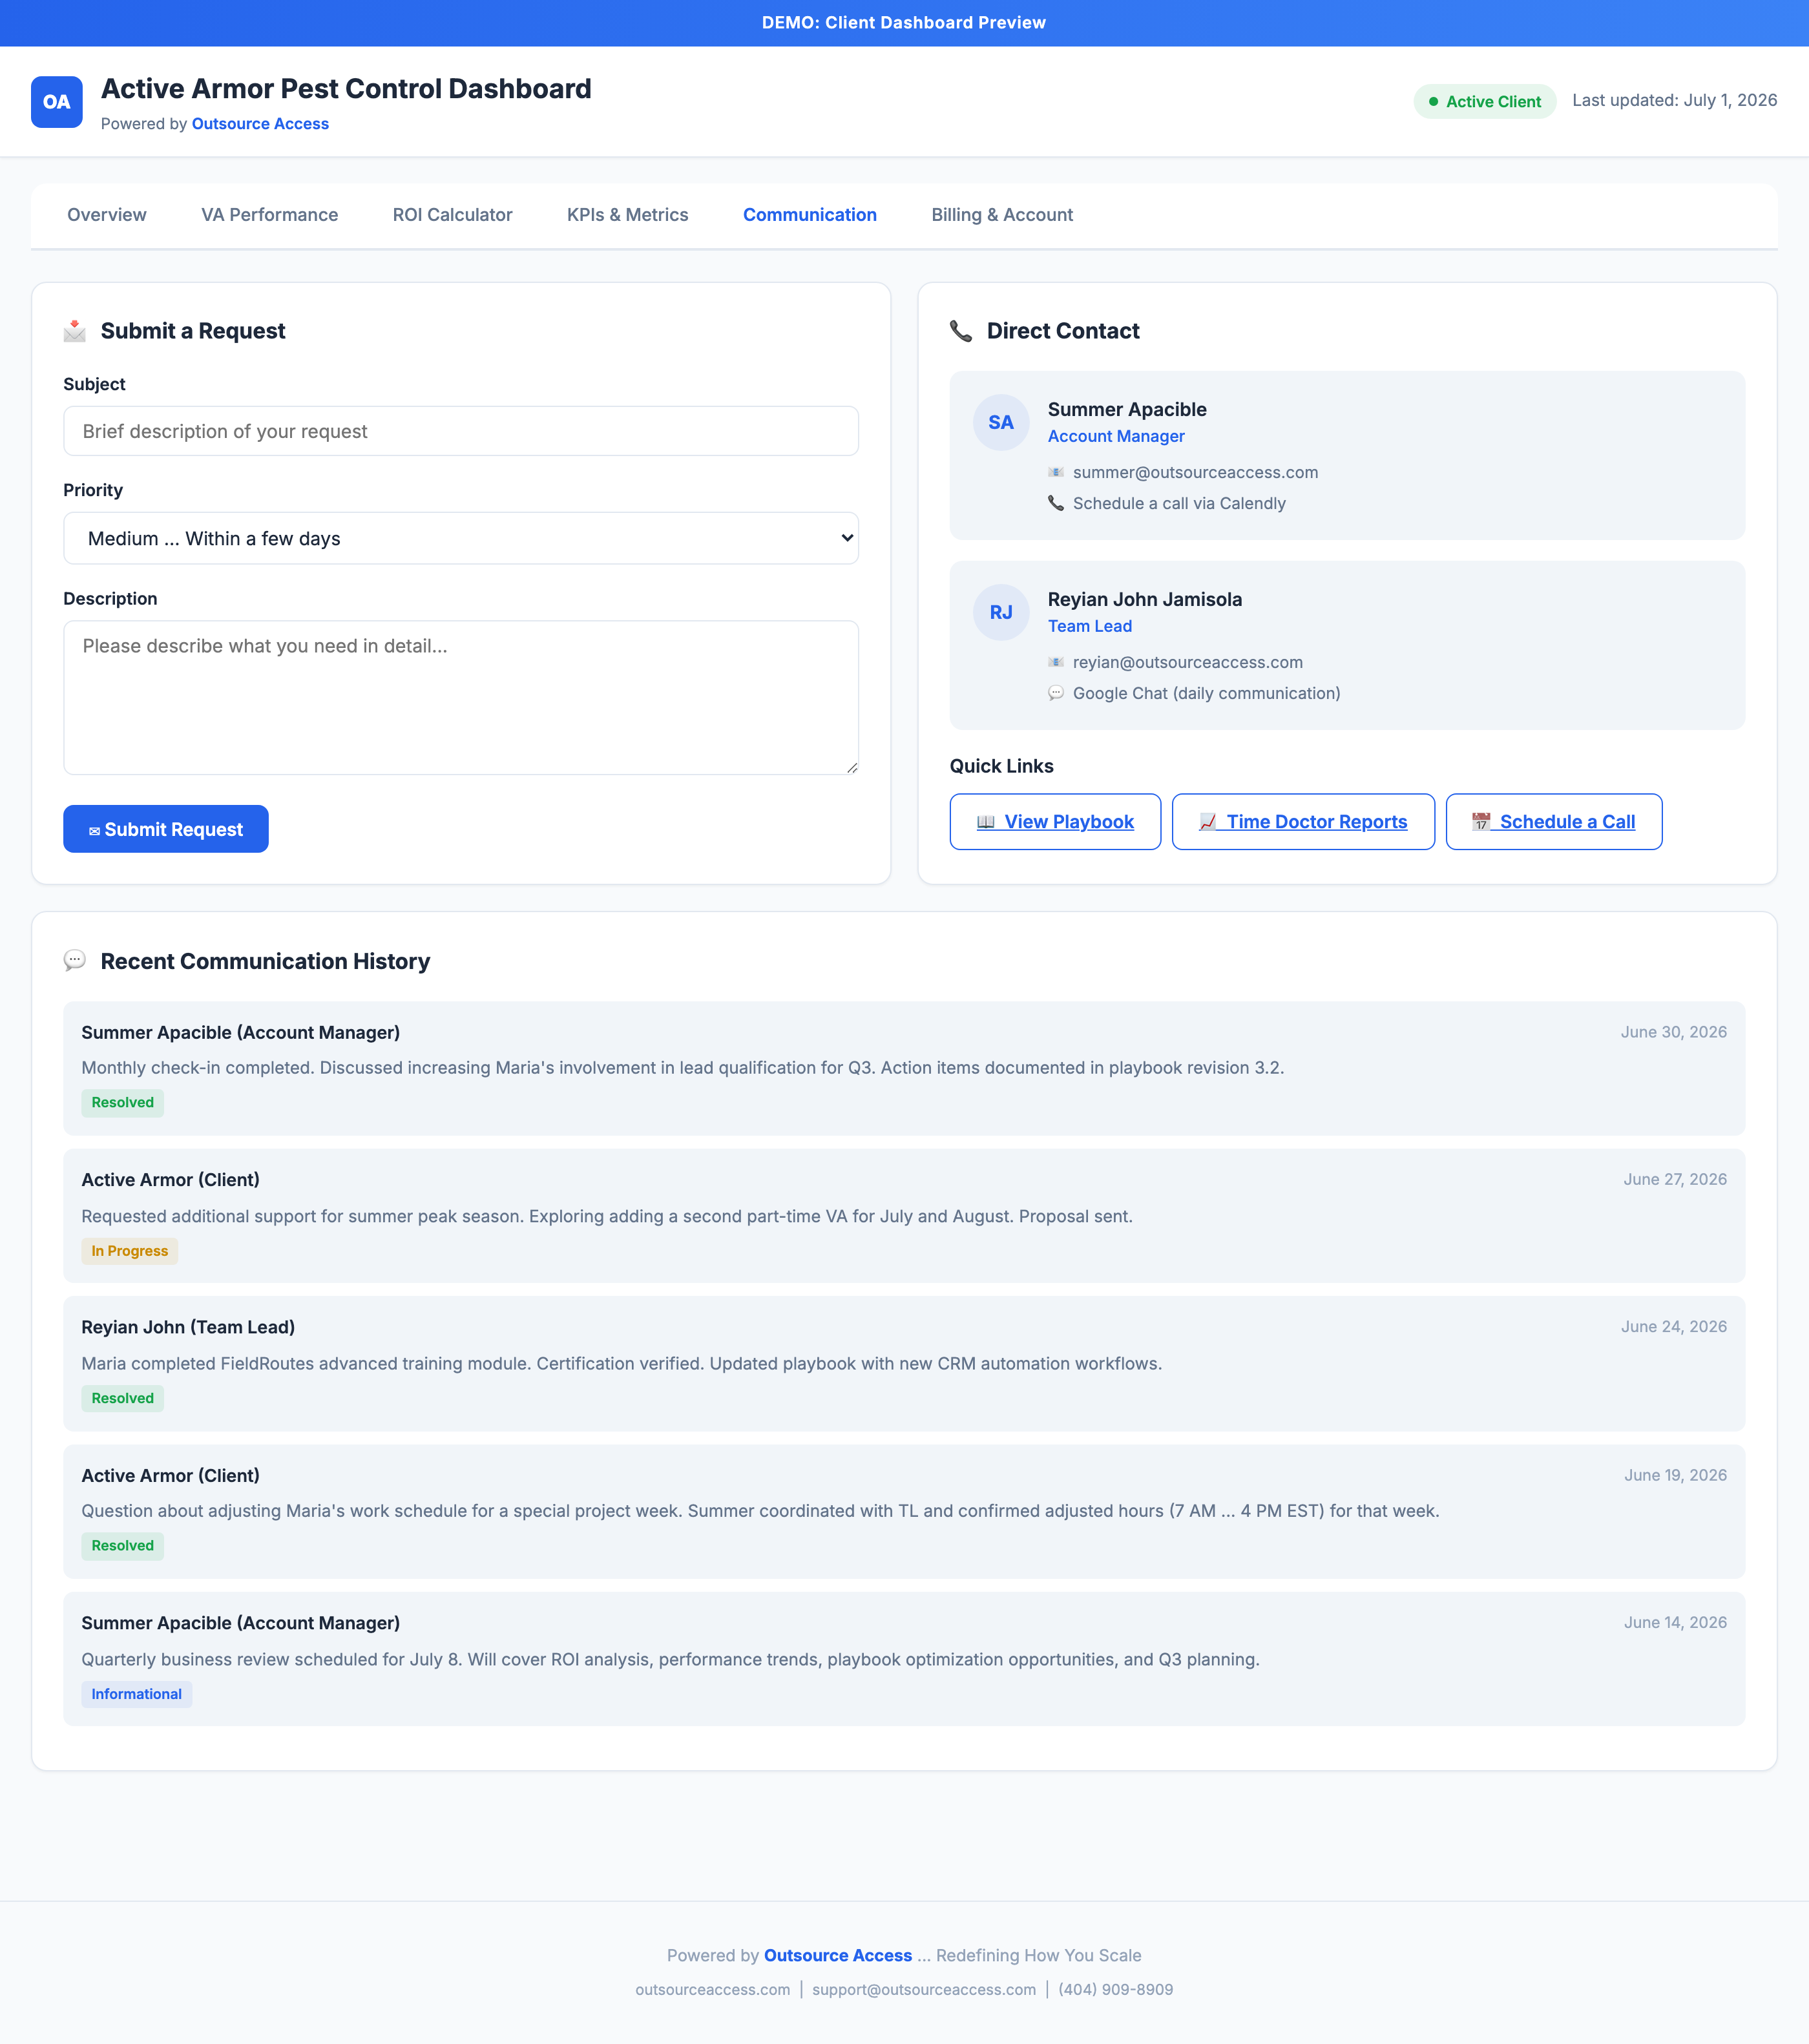Click the email icon beside reyian@outsourceaccess.com
Screen dimensions: 1809x2044
coord(1056,662)
